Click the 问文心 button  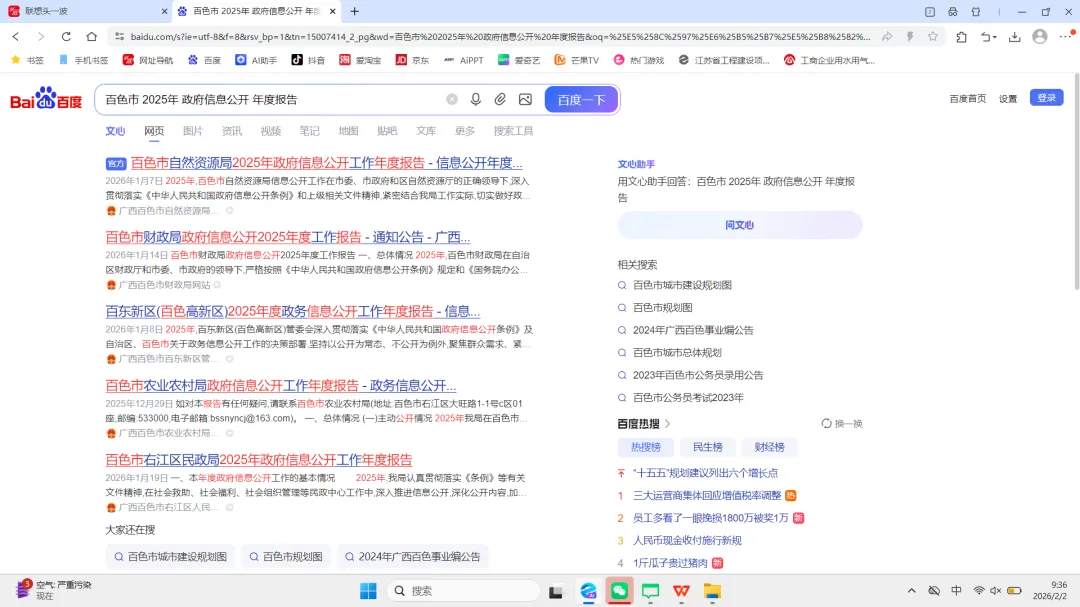740,225
